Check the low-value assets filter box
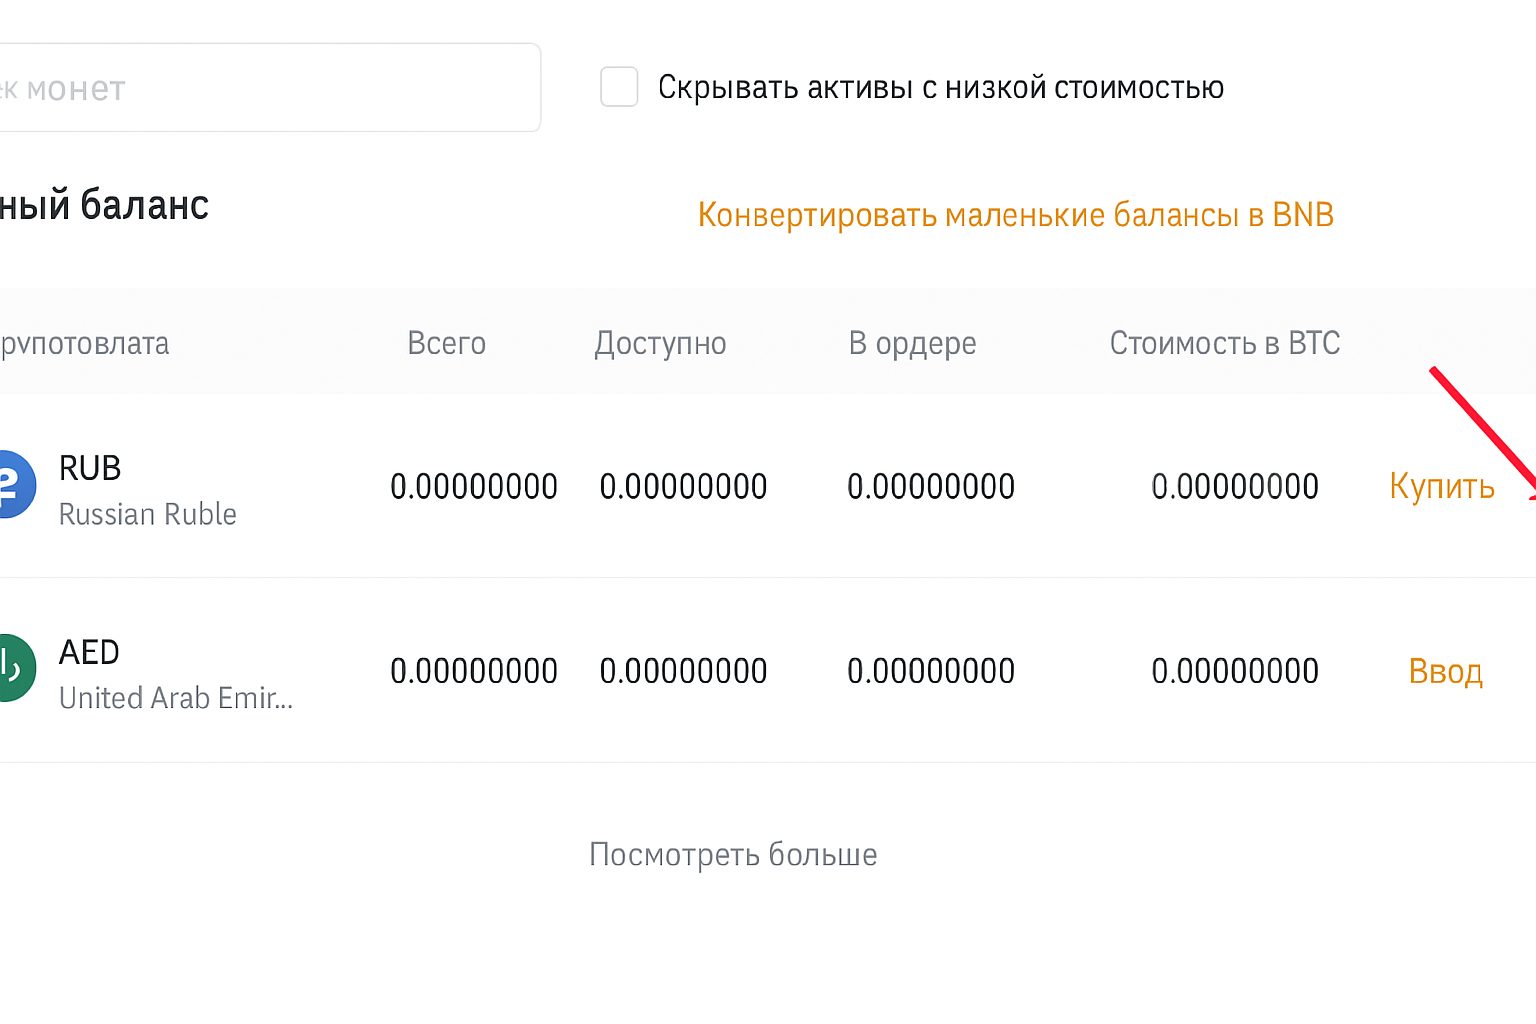 [619, 87]
